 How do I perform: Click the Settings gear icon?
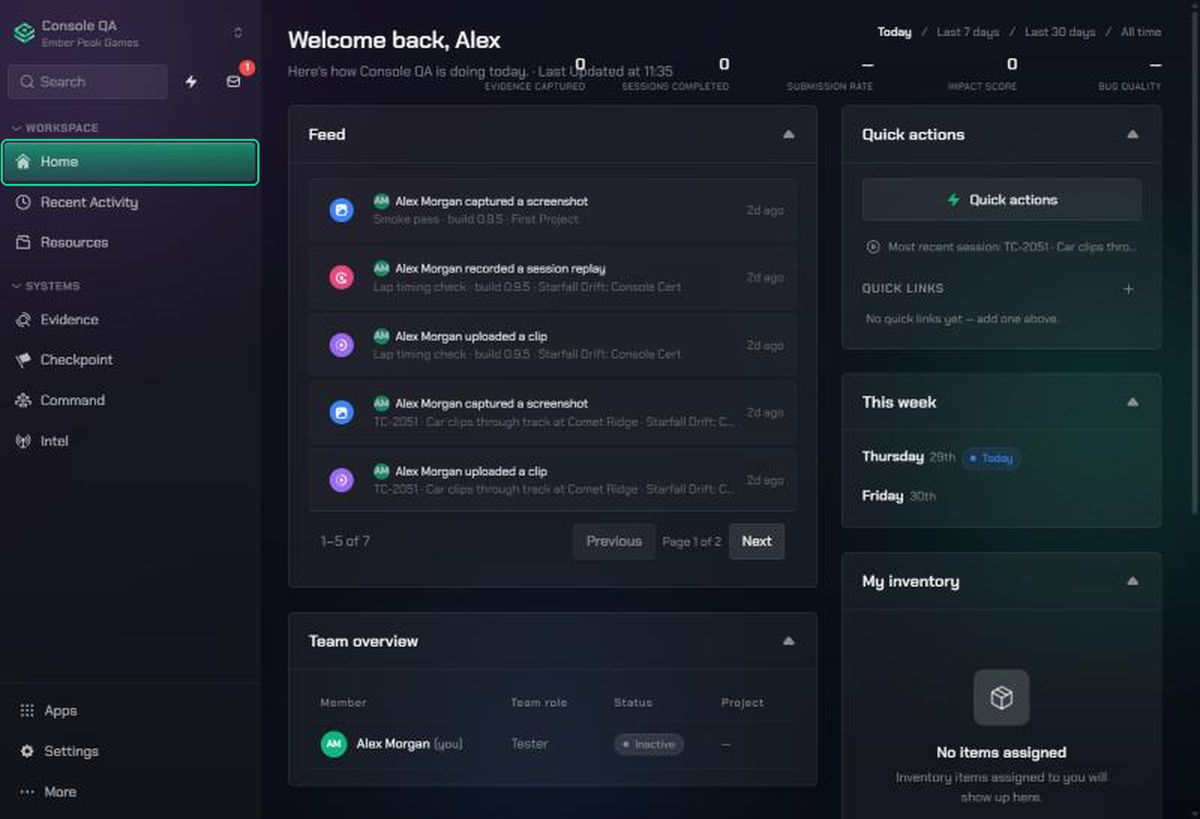pos(27,751)
